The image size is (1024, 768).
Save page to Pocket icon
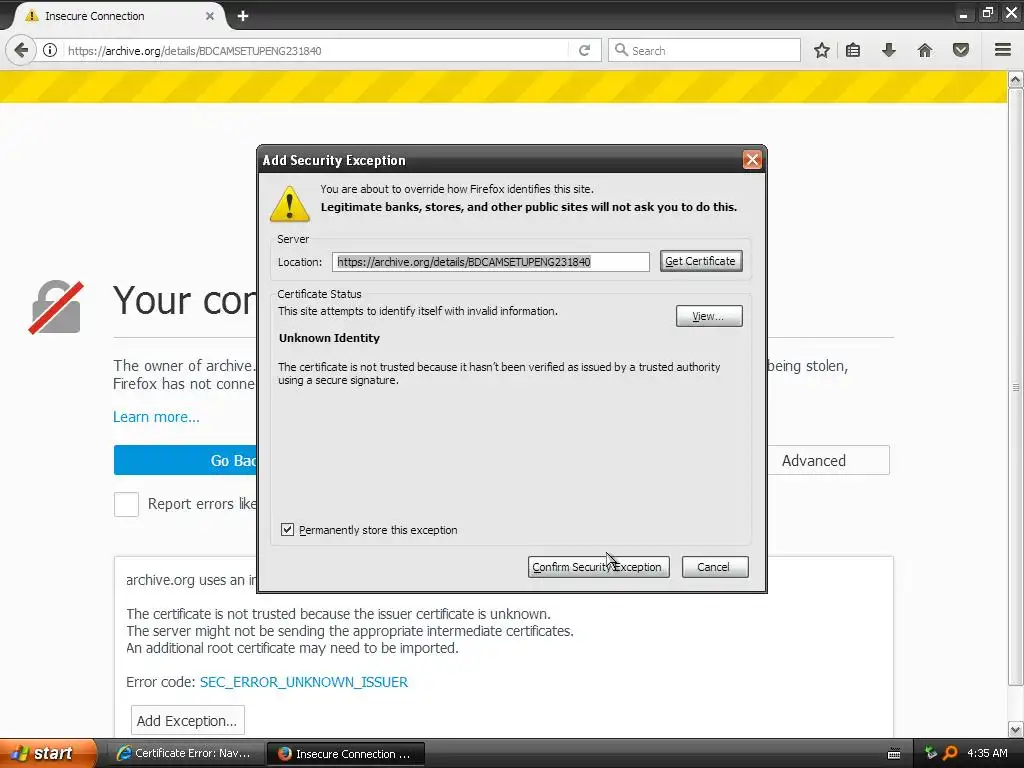point(961,50)
